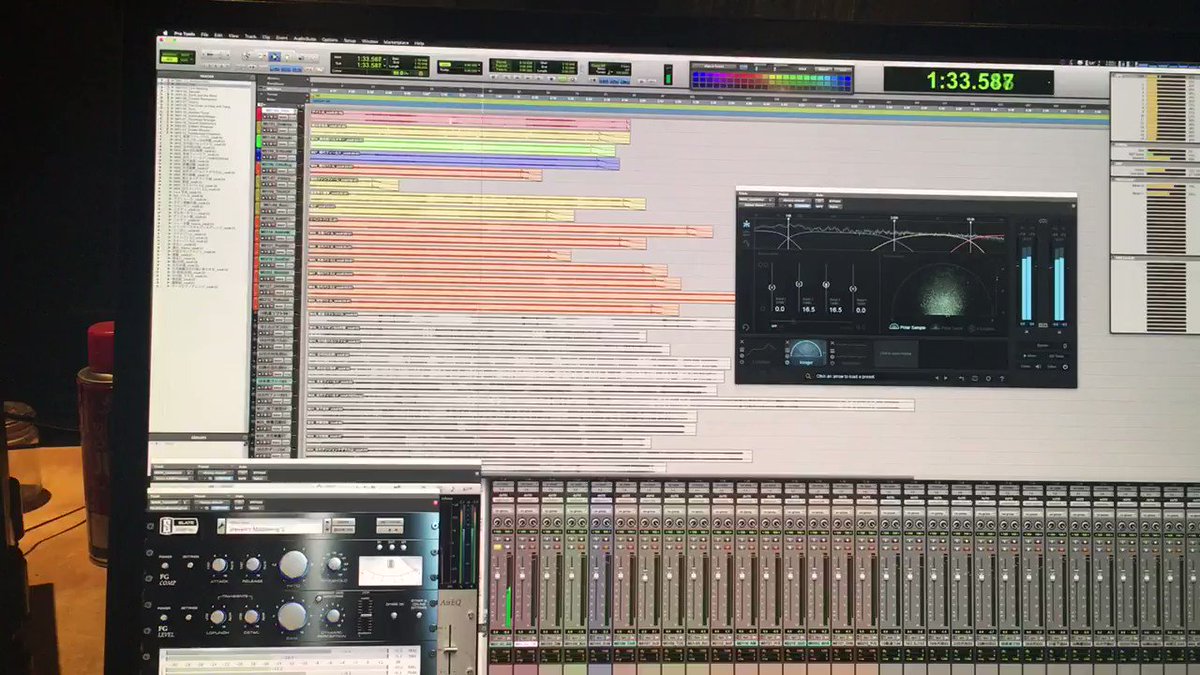The image size is (1200, 675).
Task: Close the FG-X plug-in window red button
Action: coord(436,502)
